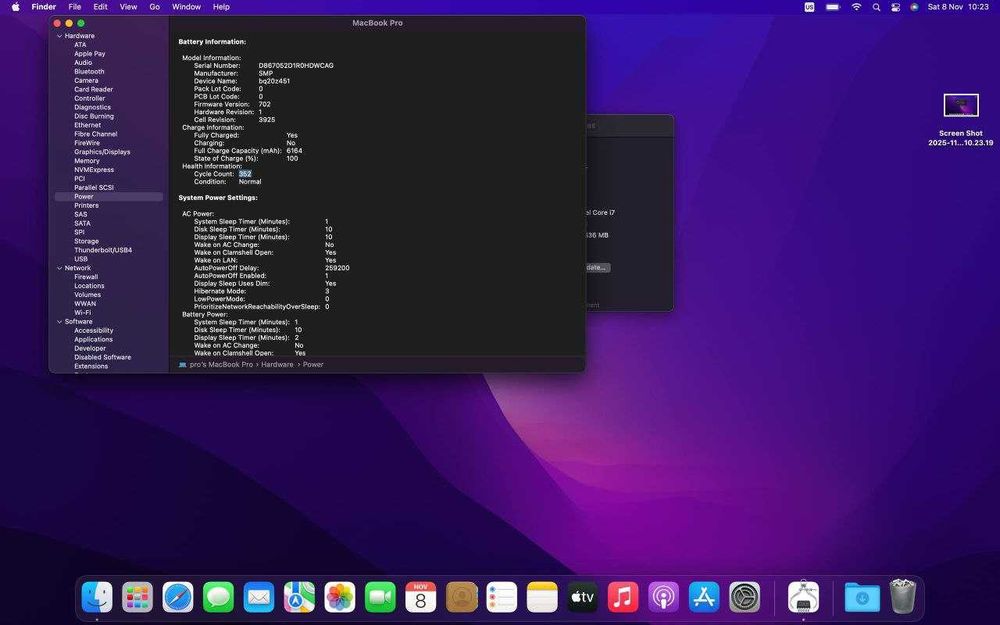Open the Contacts app in the Dock
The width and height of the screenshot is (1000, 625).
(x=462, y=598)
